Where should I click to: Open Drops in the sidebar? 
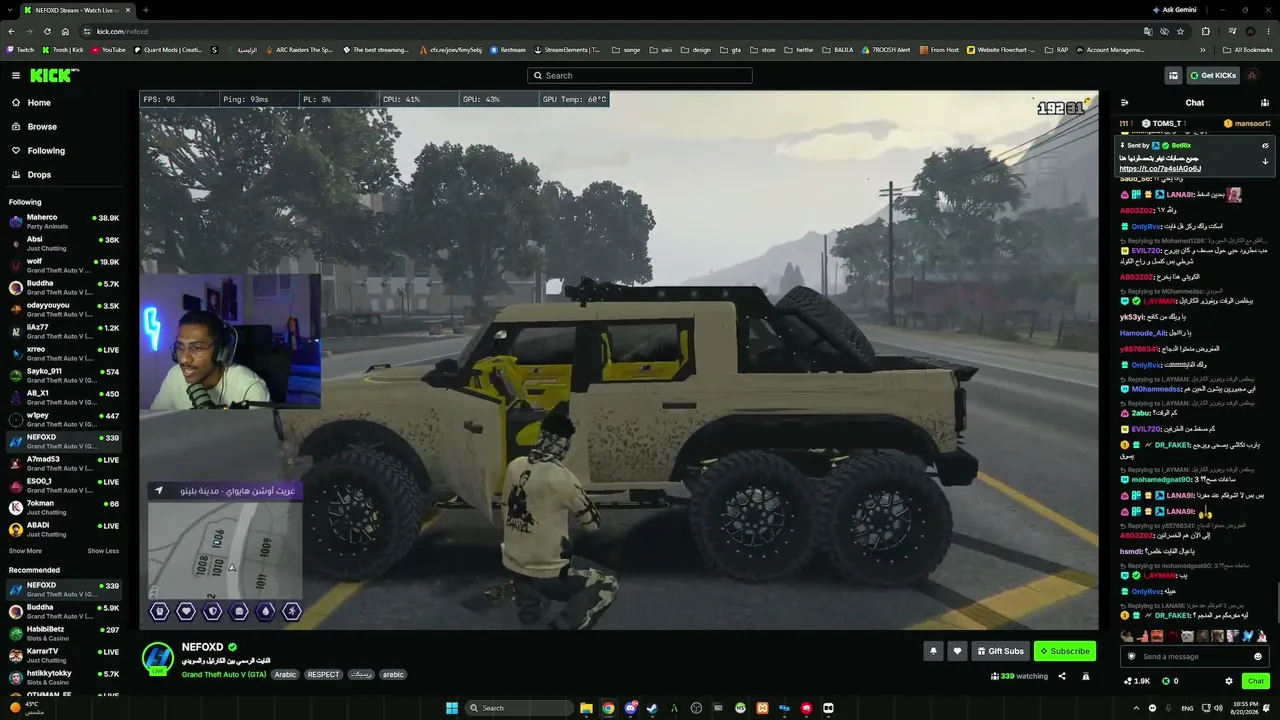[x=64, y=175]
